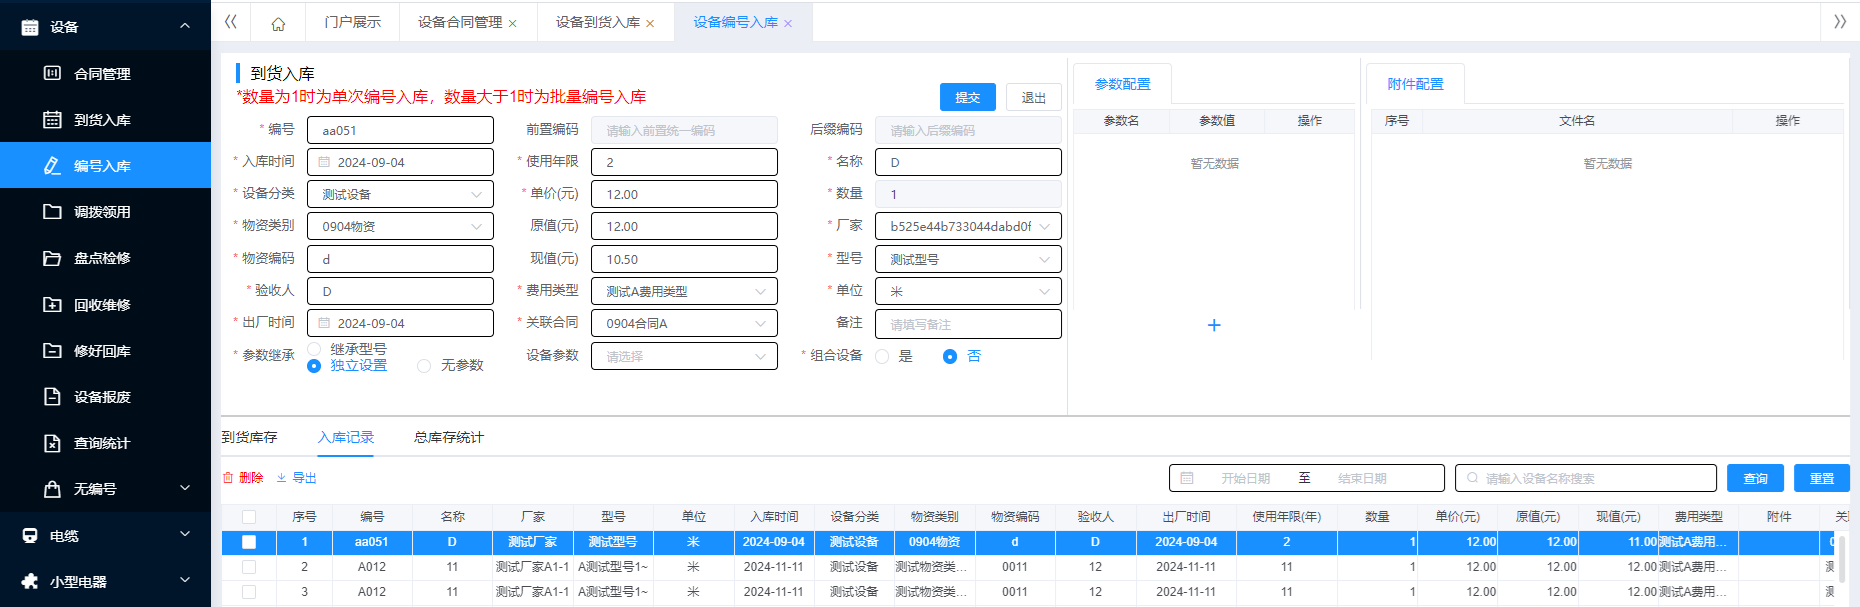
Task: Click the 导出 export icon
Action: 282,478
